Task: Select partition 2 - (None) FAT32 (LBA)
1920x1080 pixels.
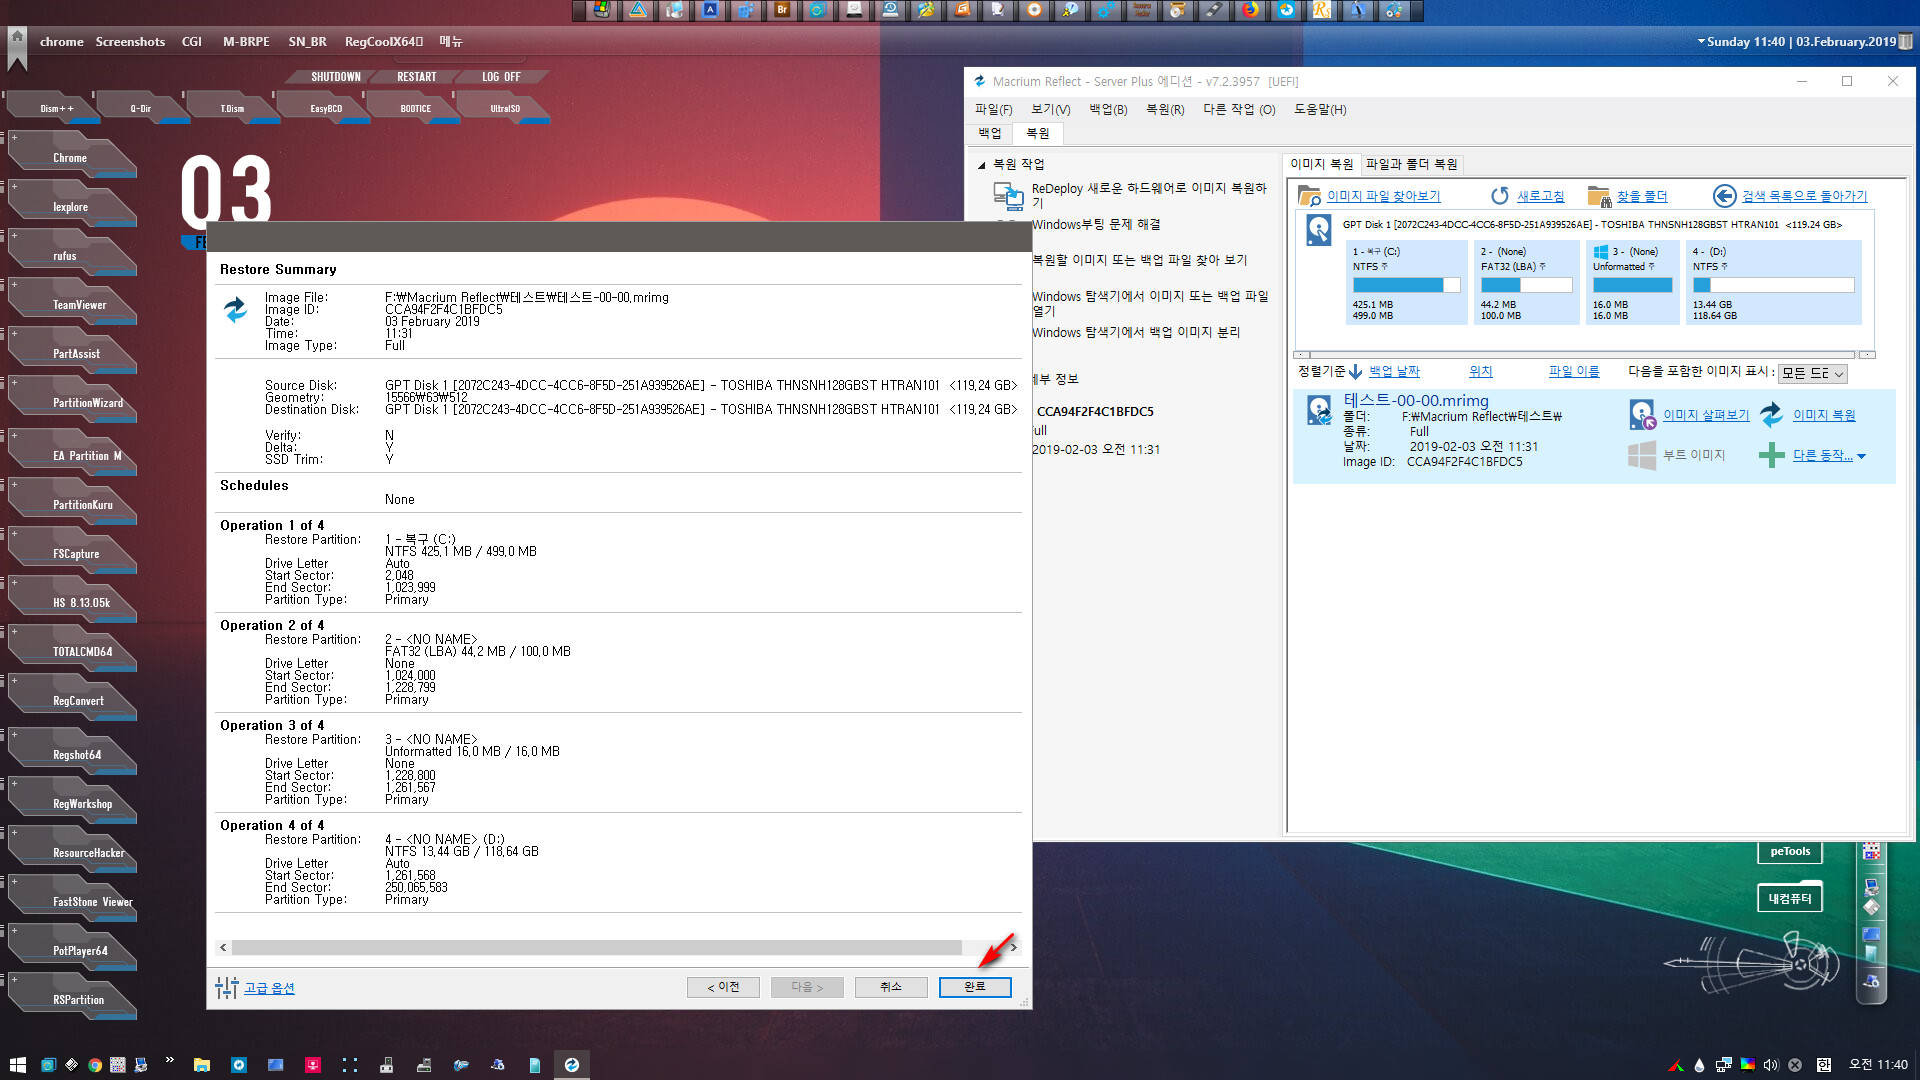Action: point(1526,282)
